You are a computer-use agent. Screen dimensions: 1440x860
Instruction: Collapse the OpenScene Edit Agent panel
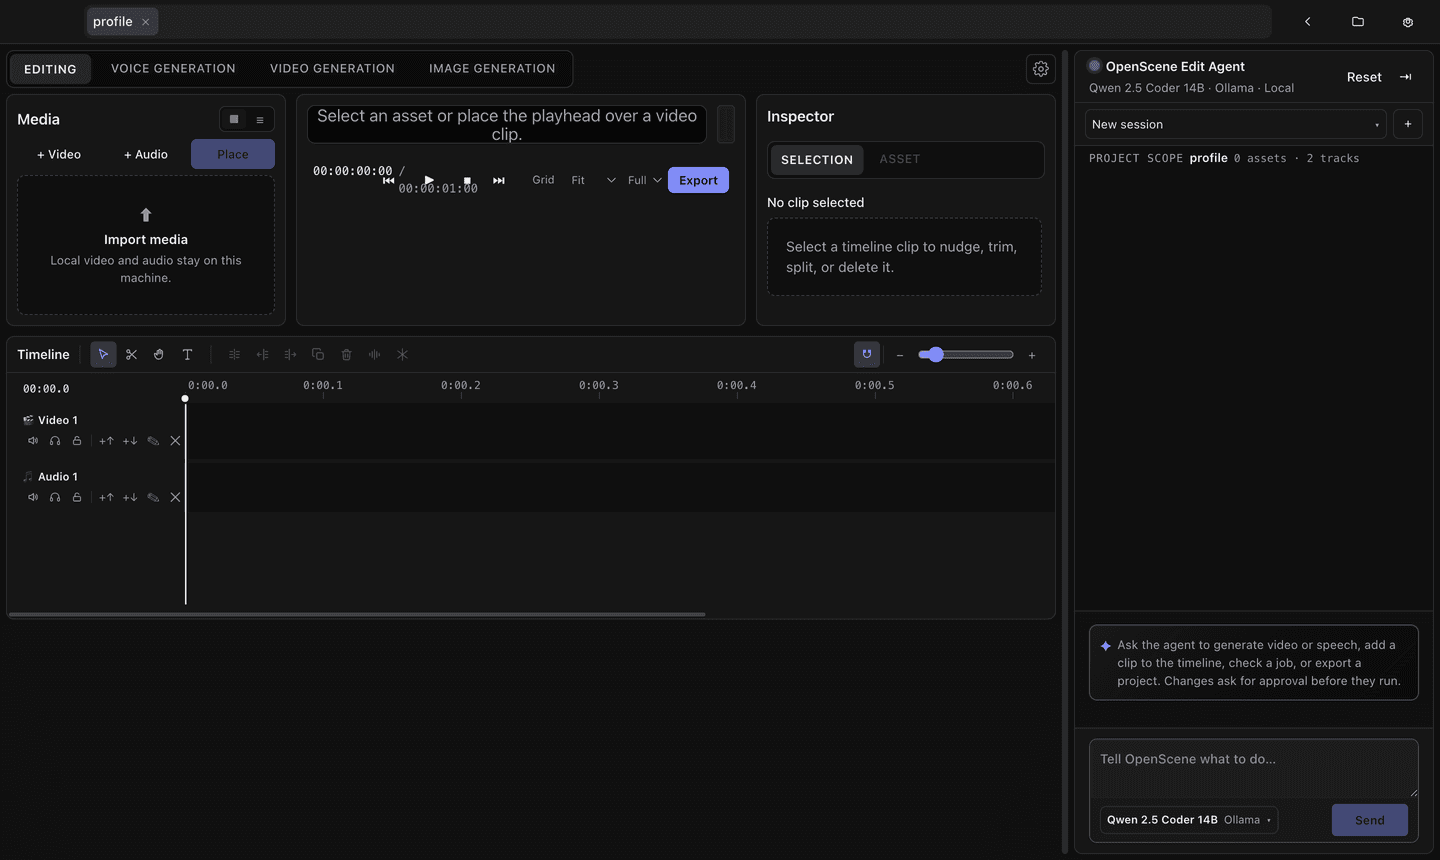[x=1405, y=77]
